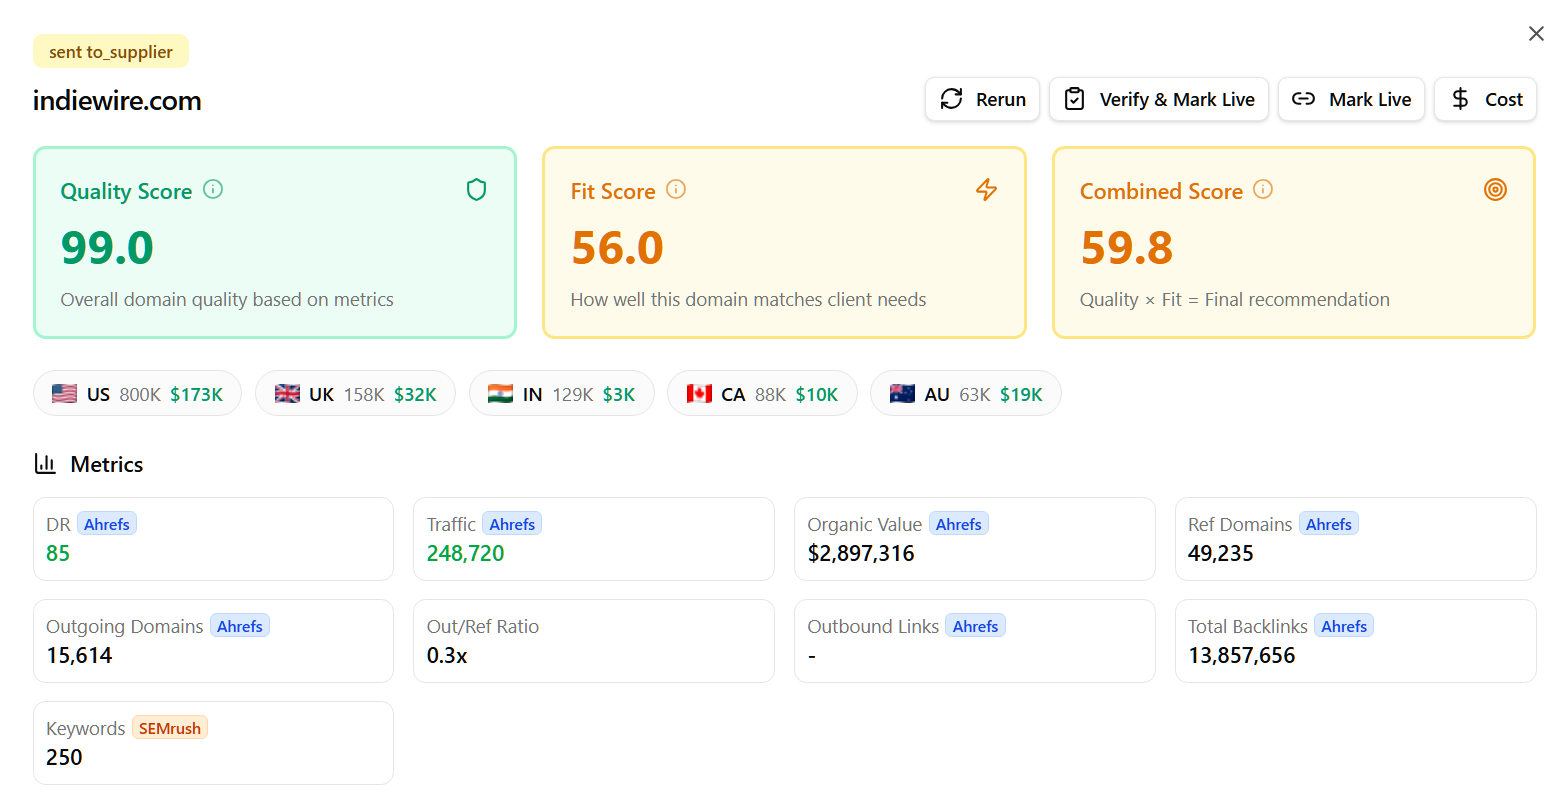Open the Ahrefs badge on the DR metric

pyautogui.click(x=106, y=523)
